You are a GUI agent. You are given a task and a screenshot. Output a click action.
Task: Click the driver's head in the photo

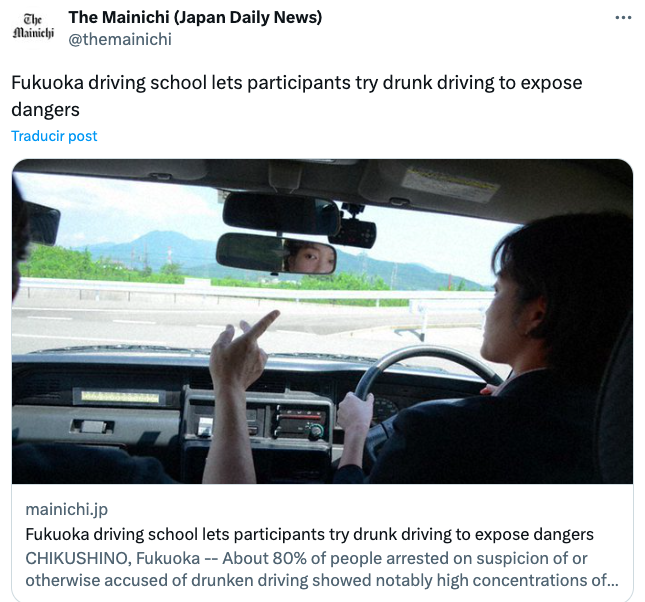551,288
